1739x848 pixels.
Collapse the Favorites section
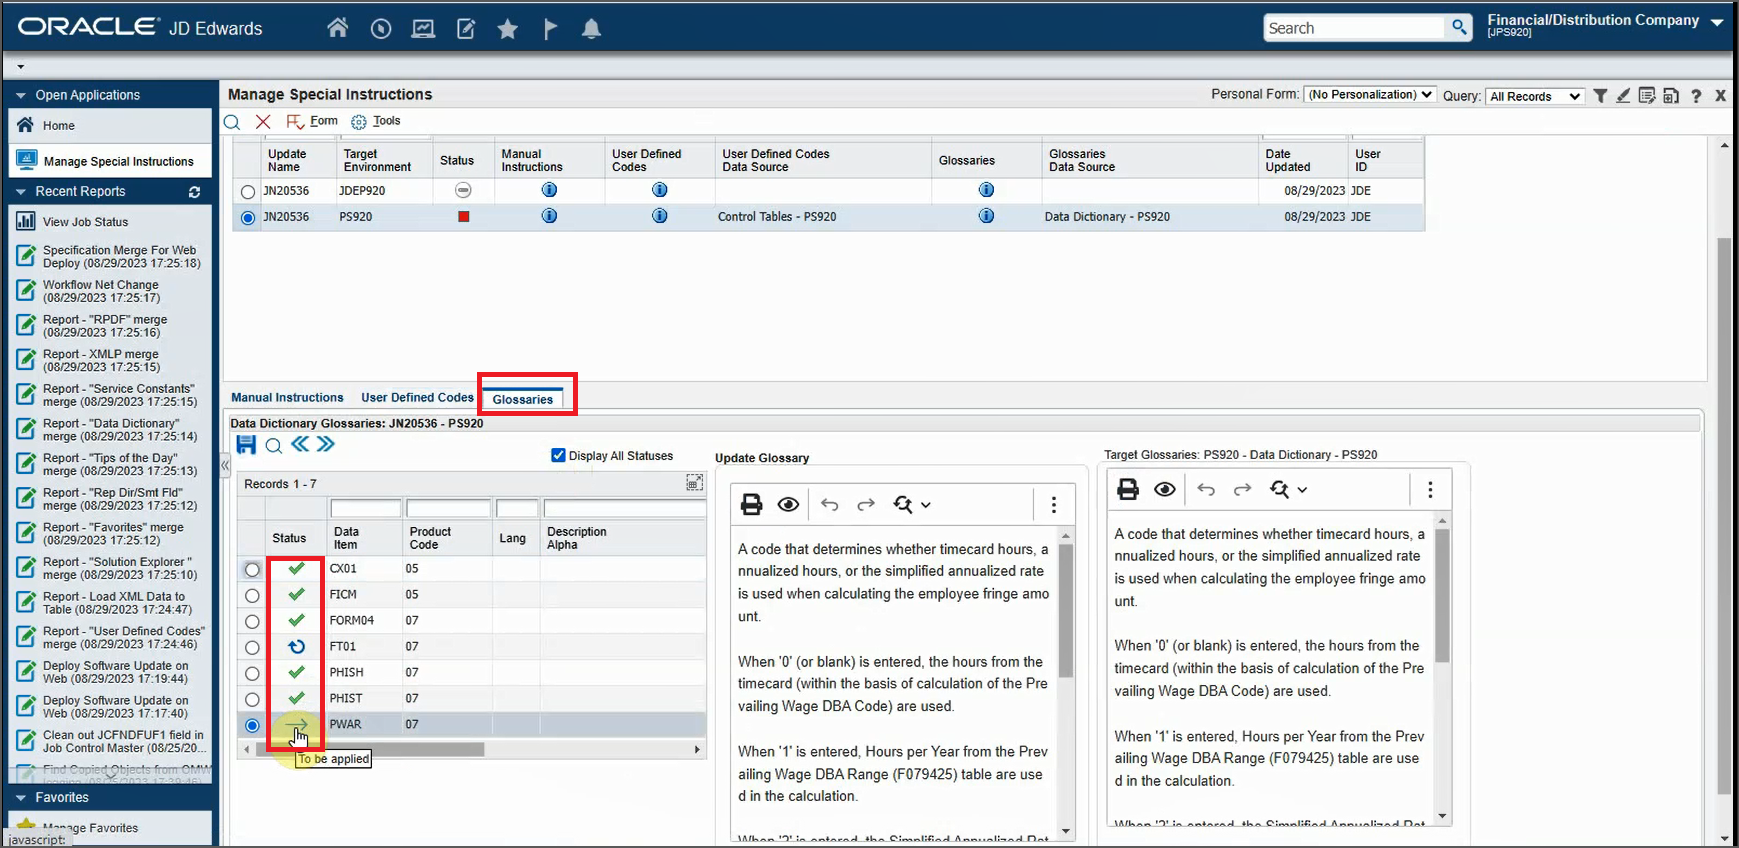pyautogui.click(x=20, y=798)
